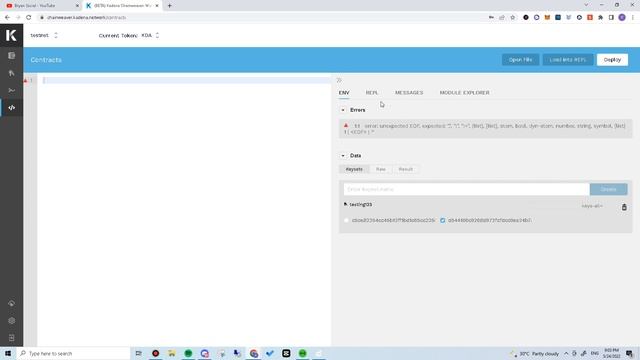Click the Open File button
640x360 pixels.
(x=520, y=60)
